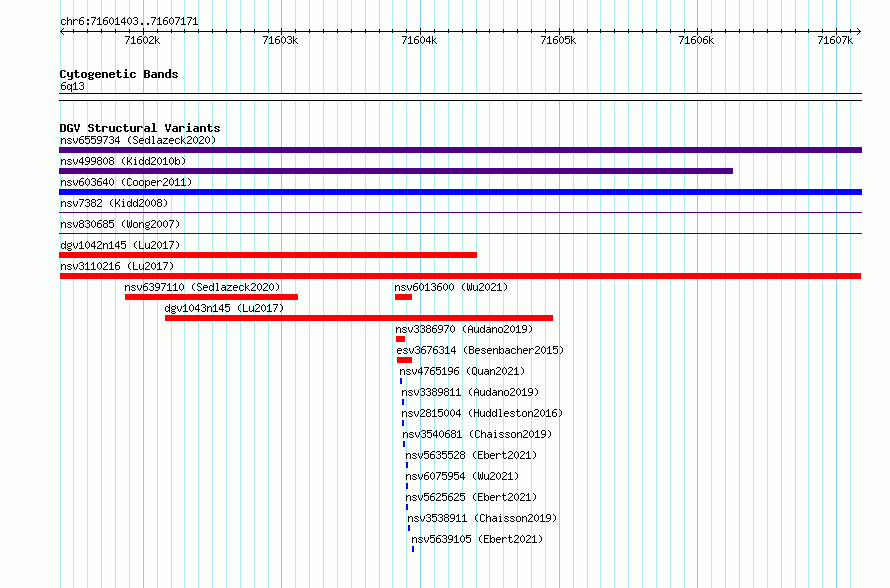This screenshot has width=890, height=588.
Task: Click the esv3676314 (Besenbacher2015) red marker
Action: pos(404,360)
